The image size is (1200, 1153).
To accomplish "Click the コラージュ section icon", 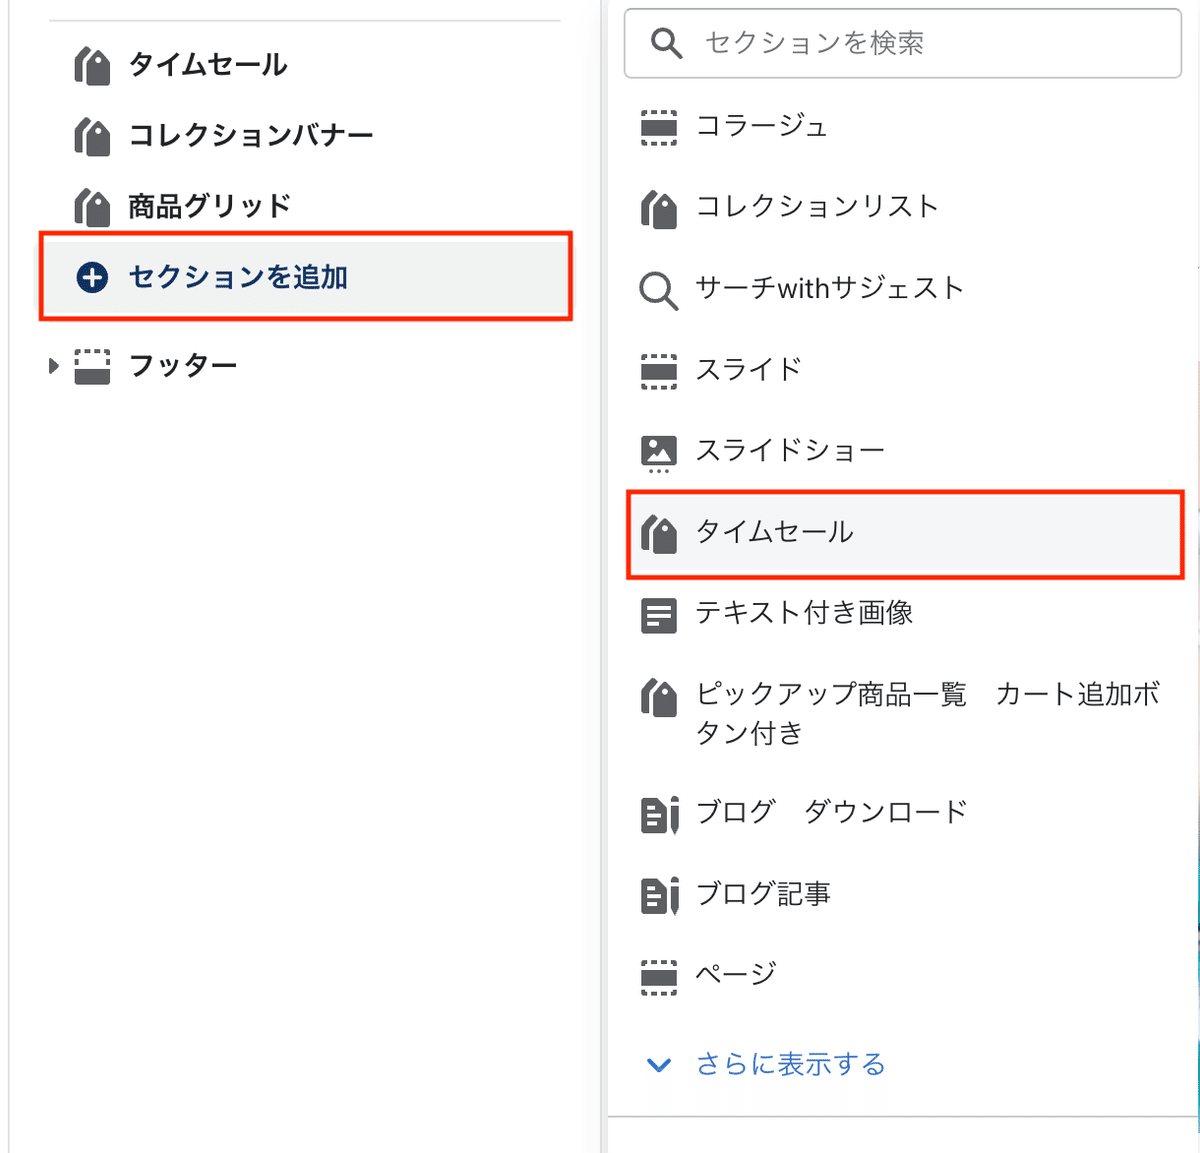I will tap(658, 128).
